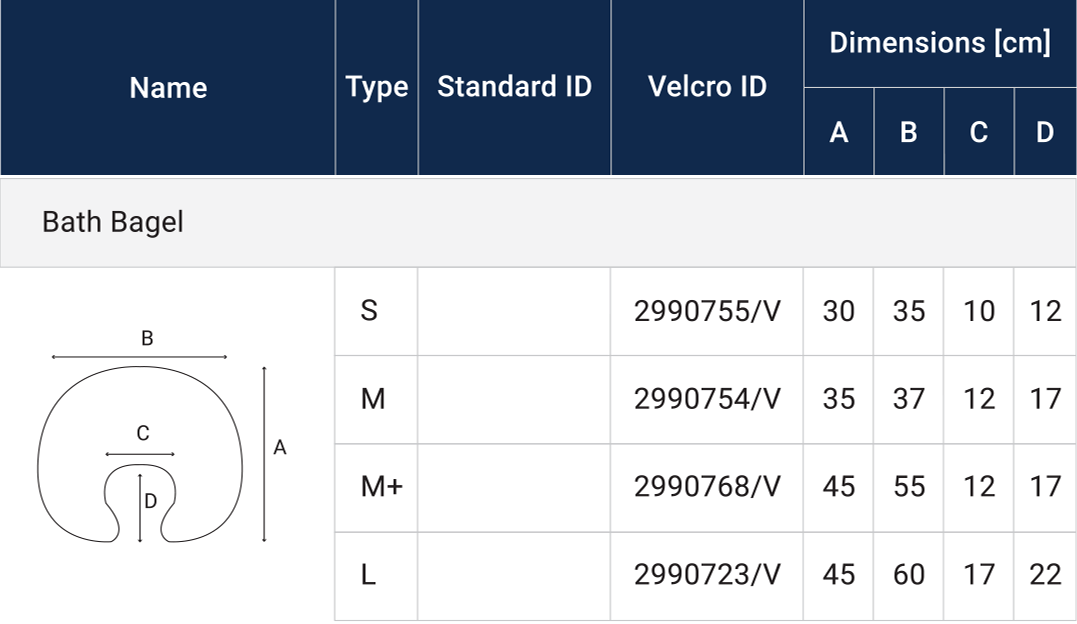Viewport: 1077px width, 624px height.
Task: Click the Dimensions [cm] header
Action: [x=940, y=43]
